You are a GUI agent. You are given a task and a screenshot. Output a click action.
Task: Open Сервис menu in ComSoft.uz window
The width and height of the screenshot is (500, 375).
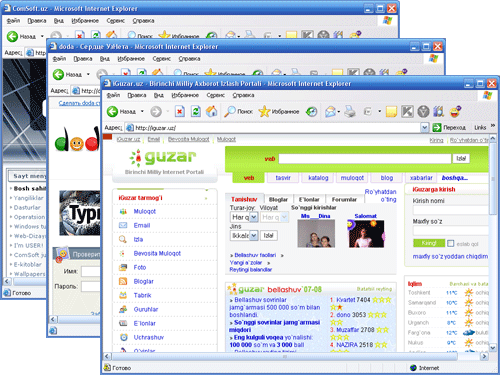tap(116, 21)
